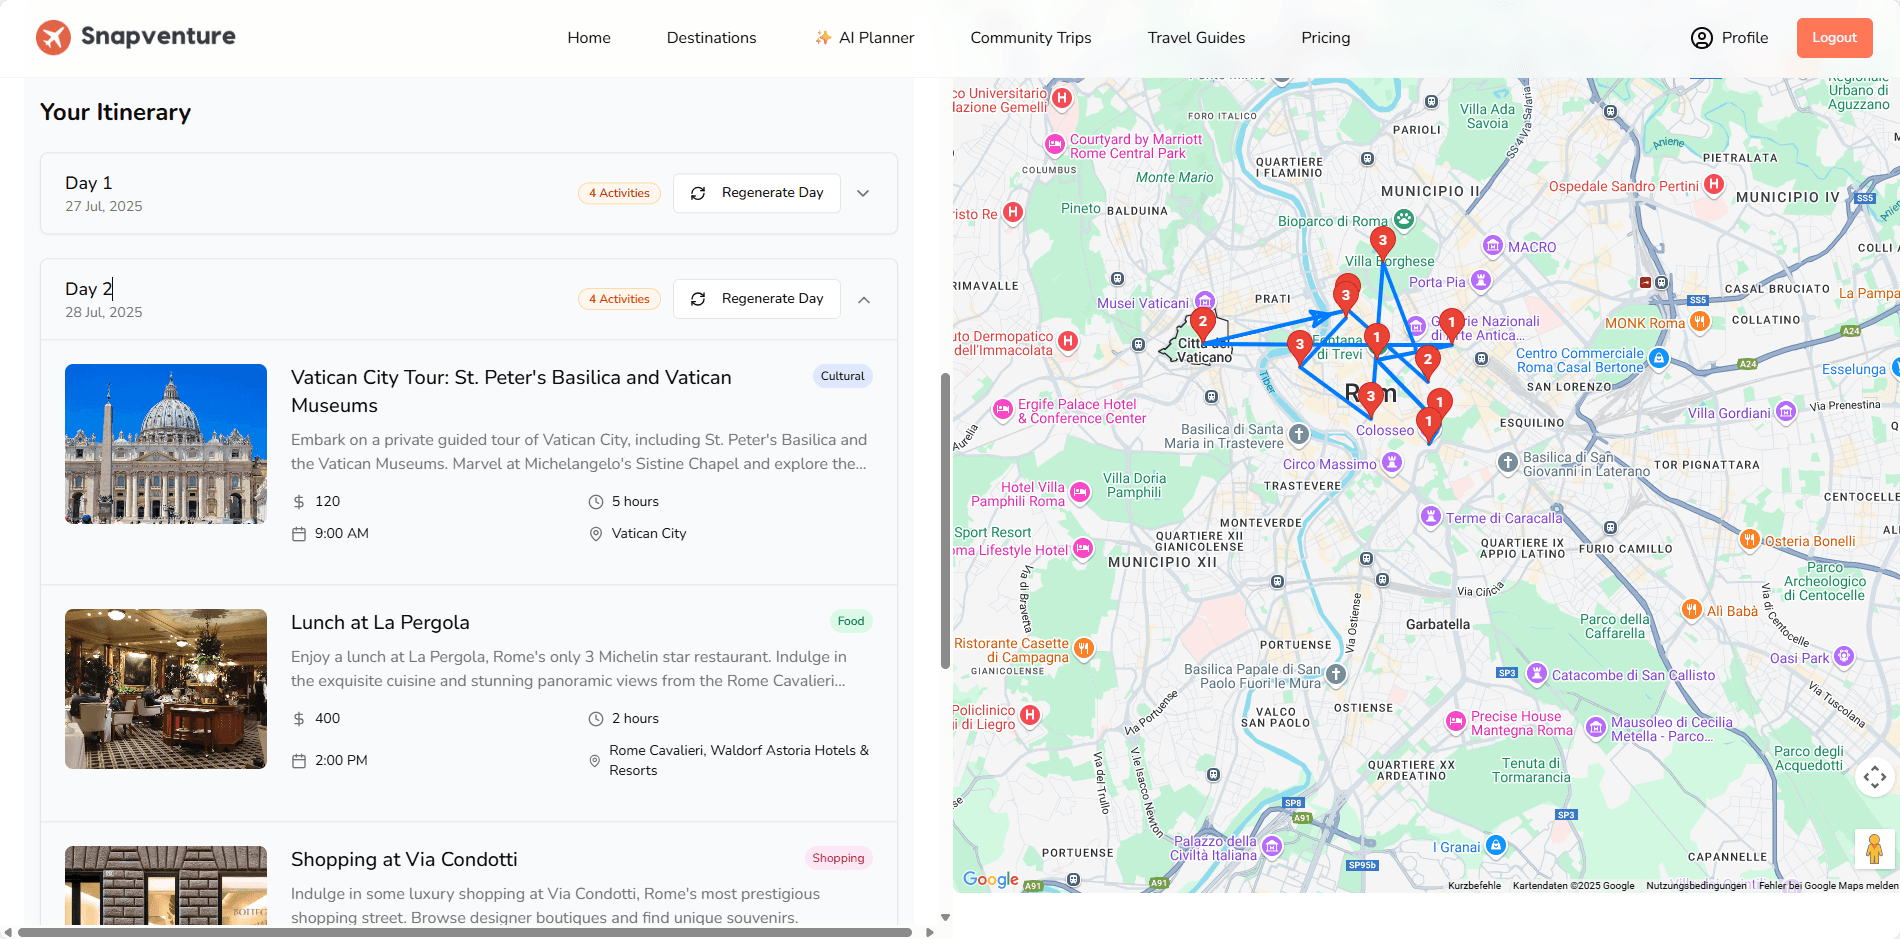1900x939 pixels.
Task: Click the Google logo on the map
Action: [x=990, y=879]
